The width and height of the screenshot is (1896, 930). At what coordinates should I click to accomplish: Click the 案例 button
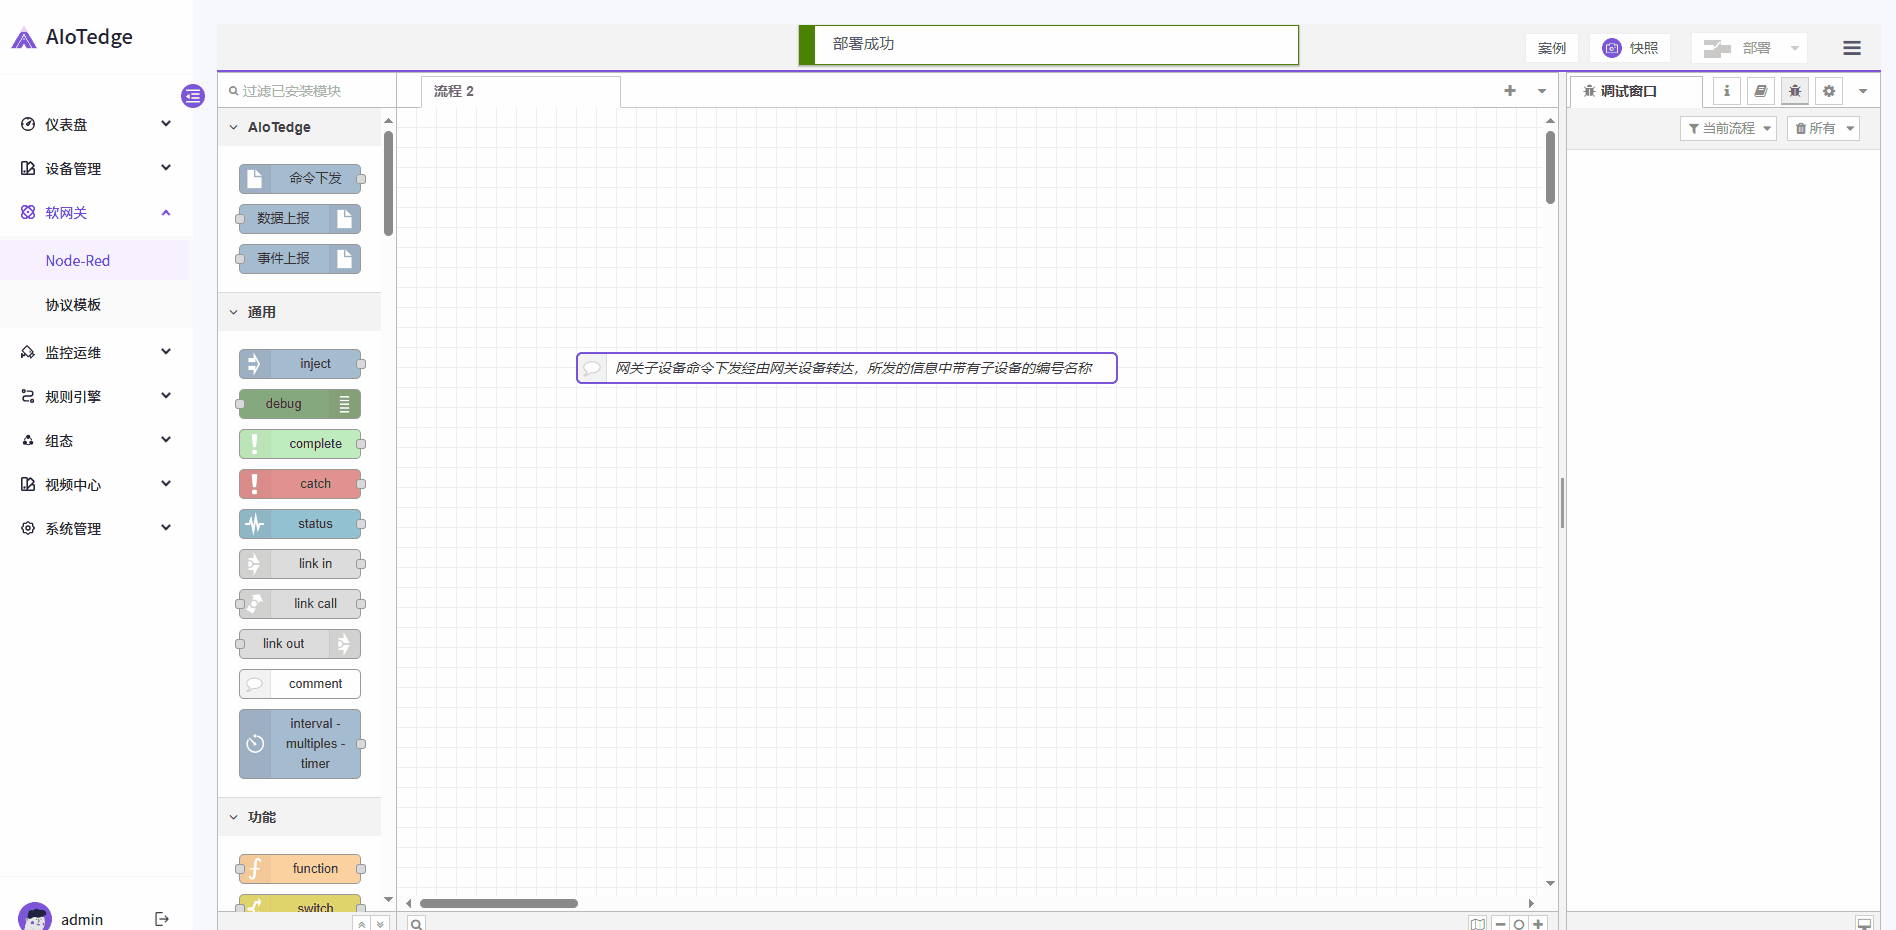click(x=1551, y=48)
